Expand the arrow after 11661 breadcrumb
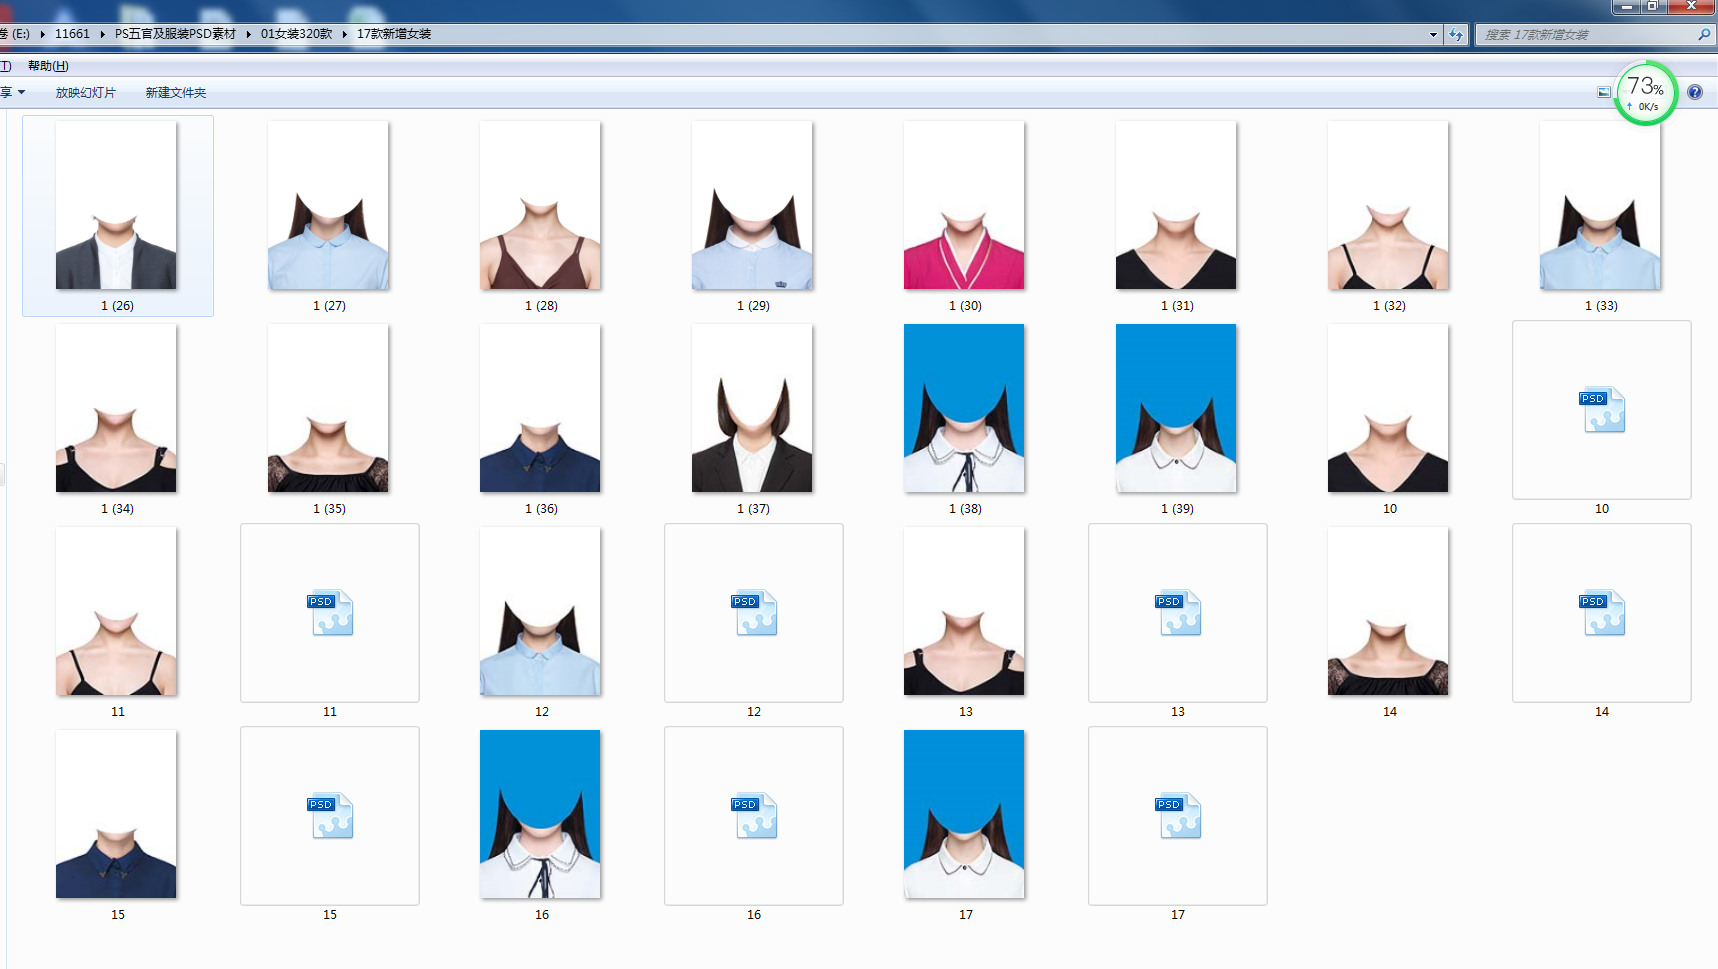The width and height of the screenshot is (1718, 969). [103, 34]
